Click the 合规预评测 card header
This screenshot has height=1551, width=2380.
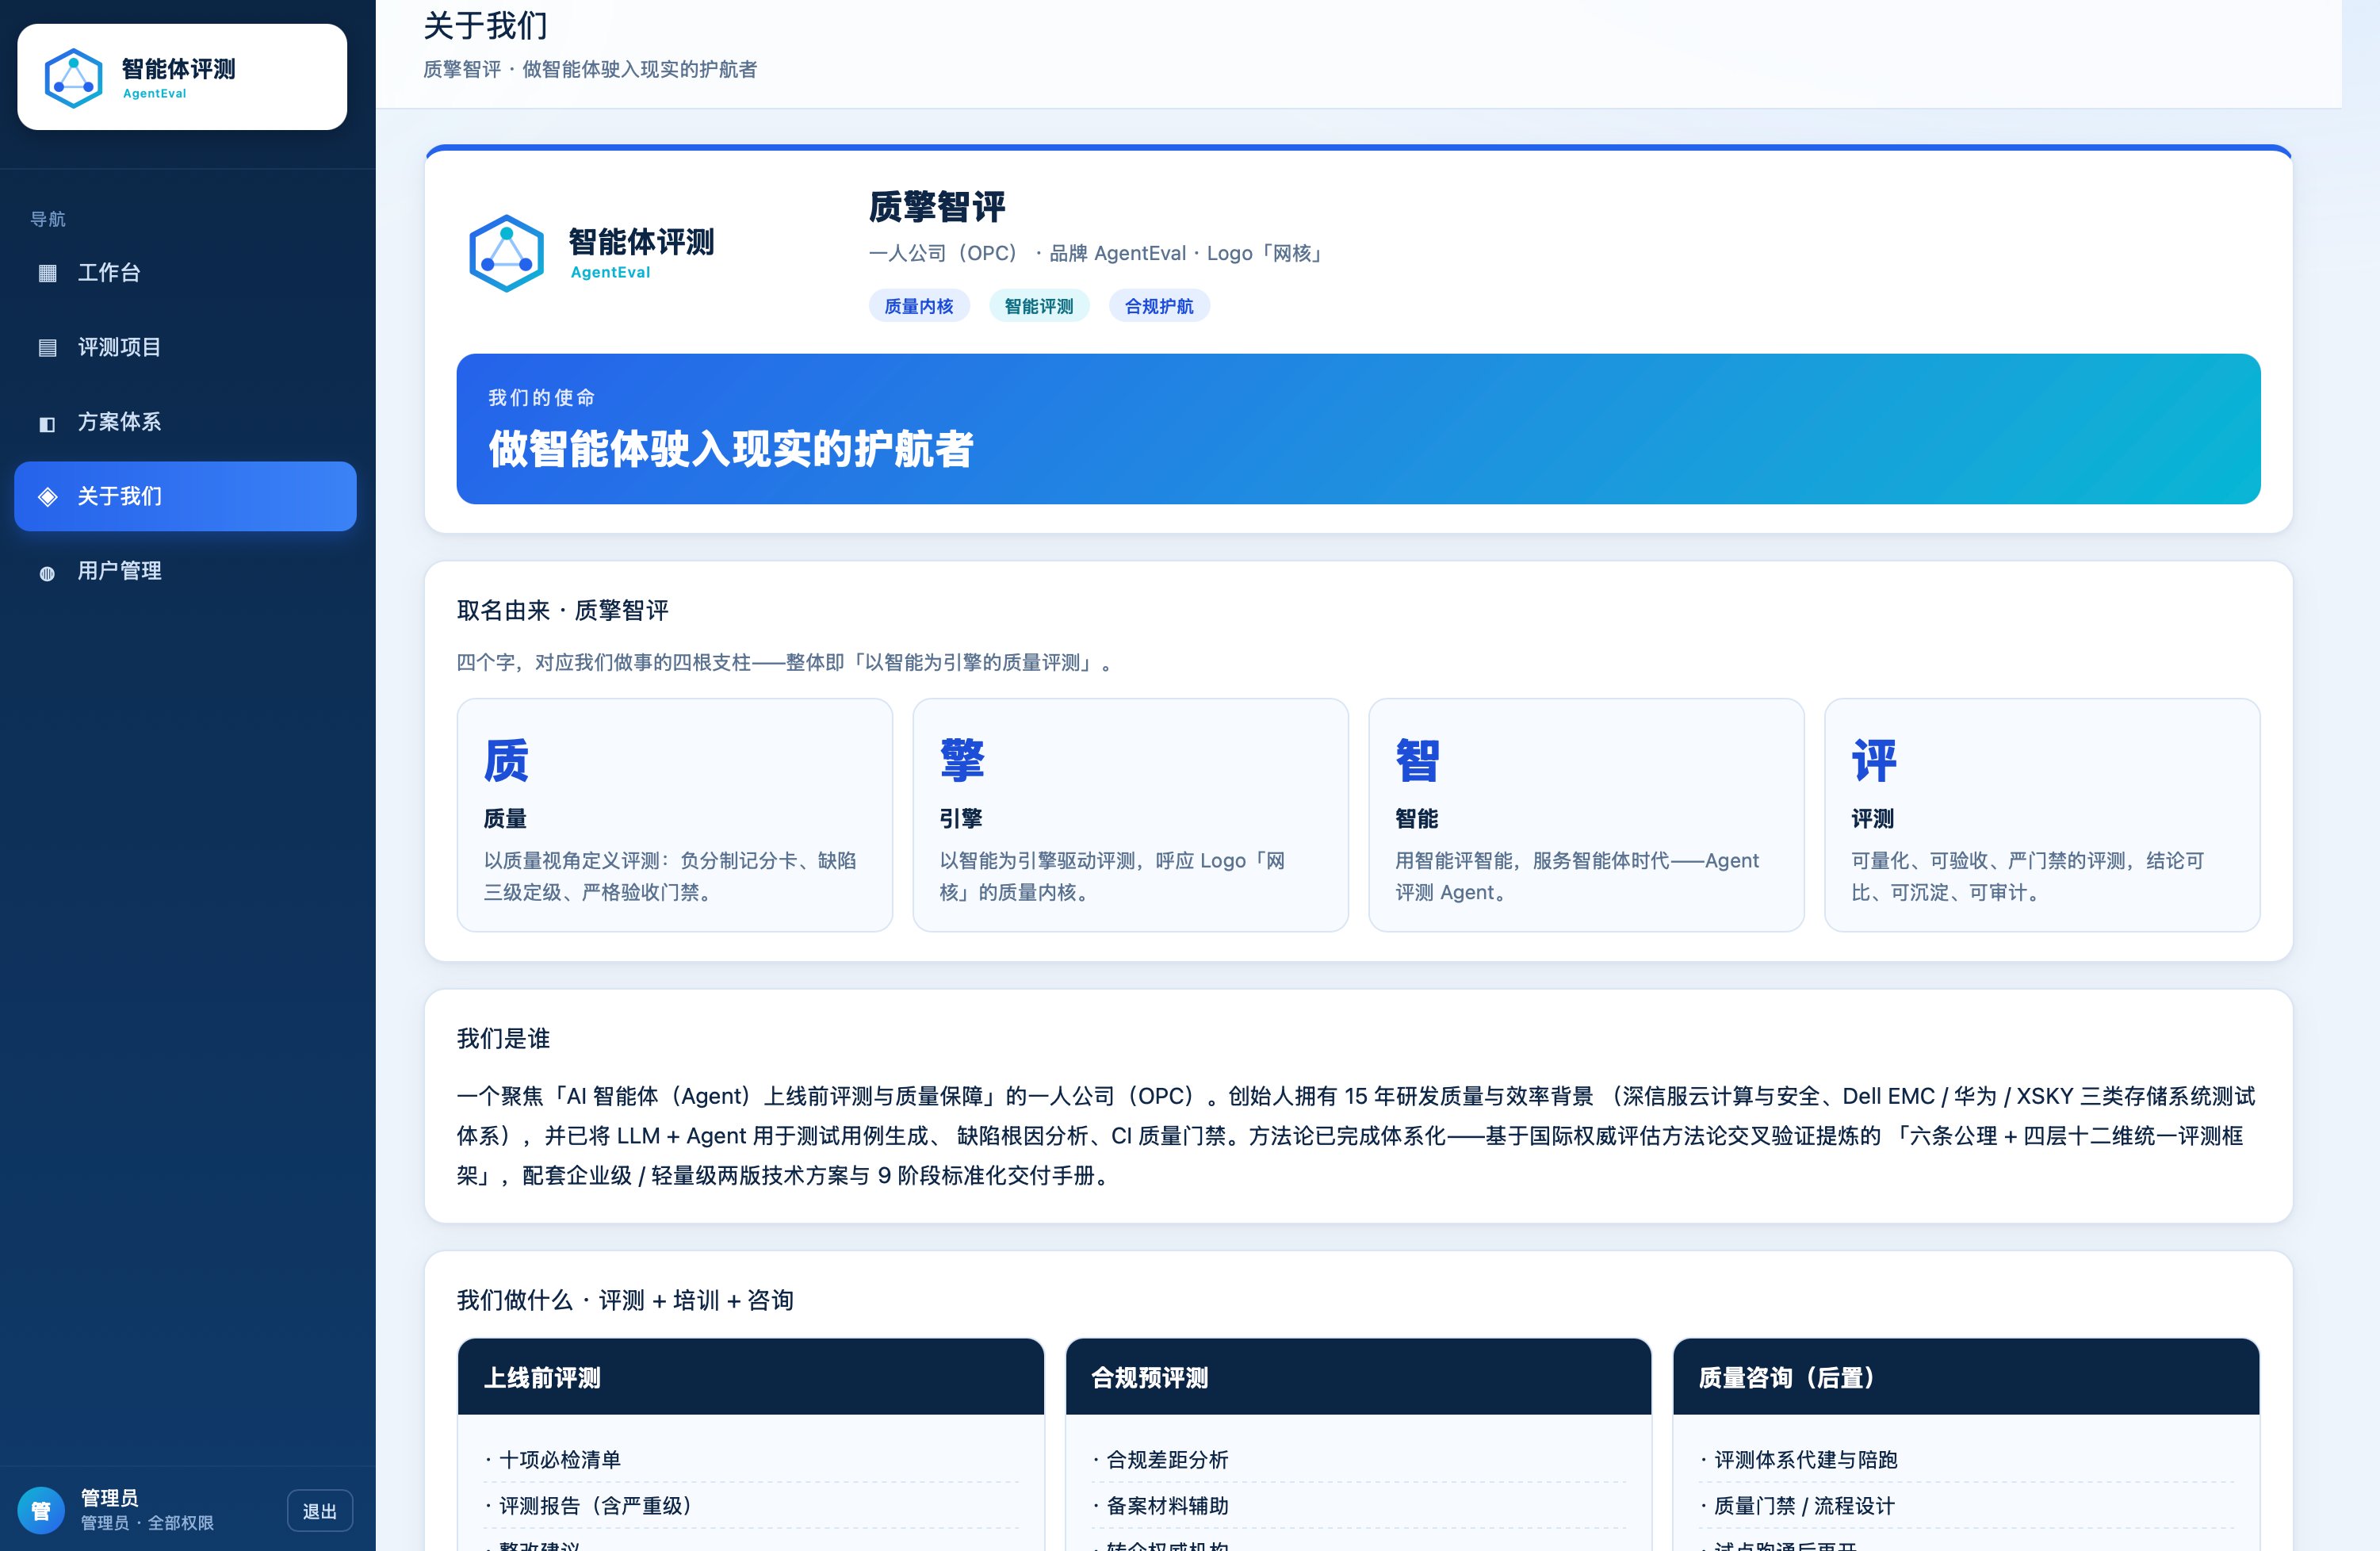[1359, 1378]
